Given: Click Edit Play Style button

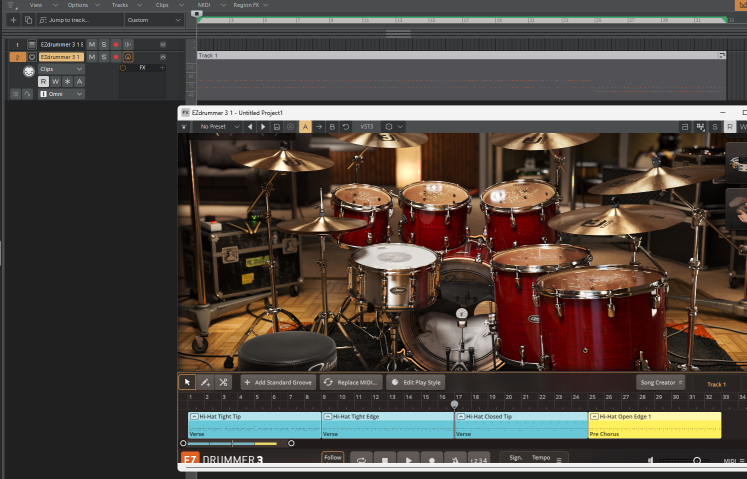Looking at the screenshot, I should point(415,382).
